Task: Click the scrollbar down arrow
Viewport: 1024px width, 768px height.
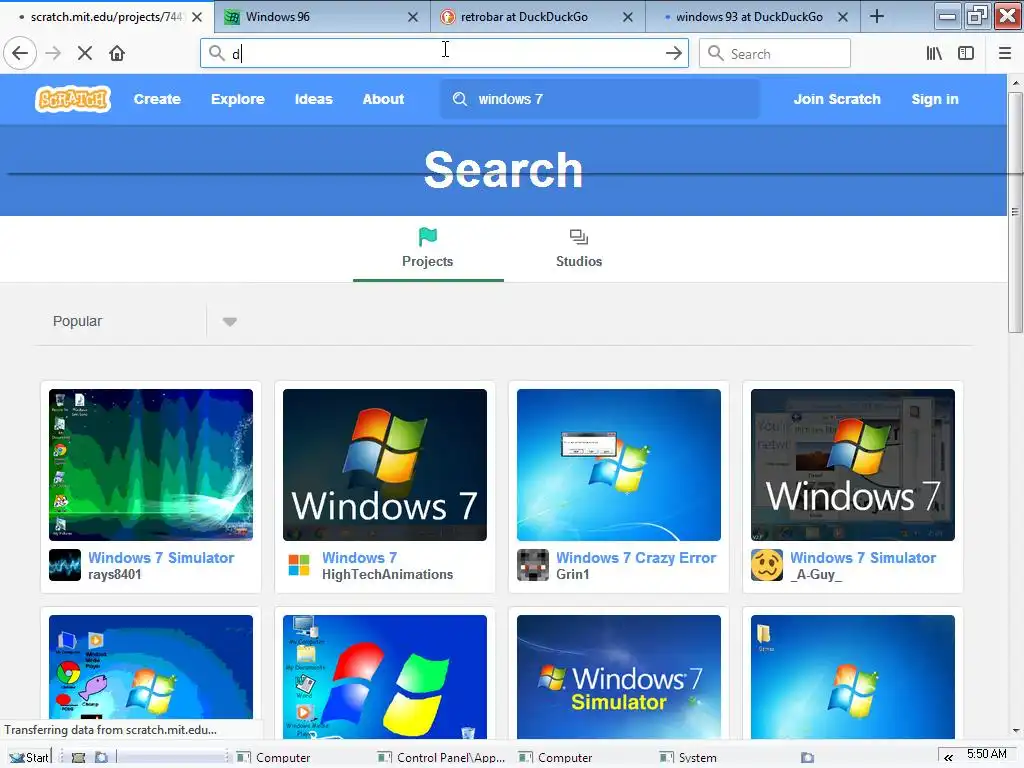Action: 1016,731
